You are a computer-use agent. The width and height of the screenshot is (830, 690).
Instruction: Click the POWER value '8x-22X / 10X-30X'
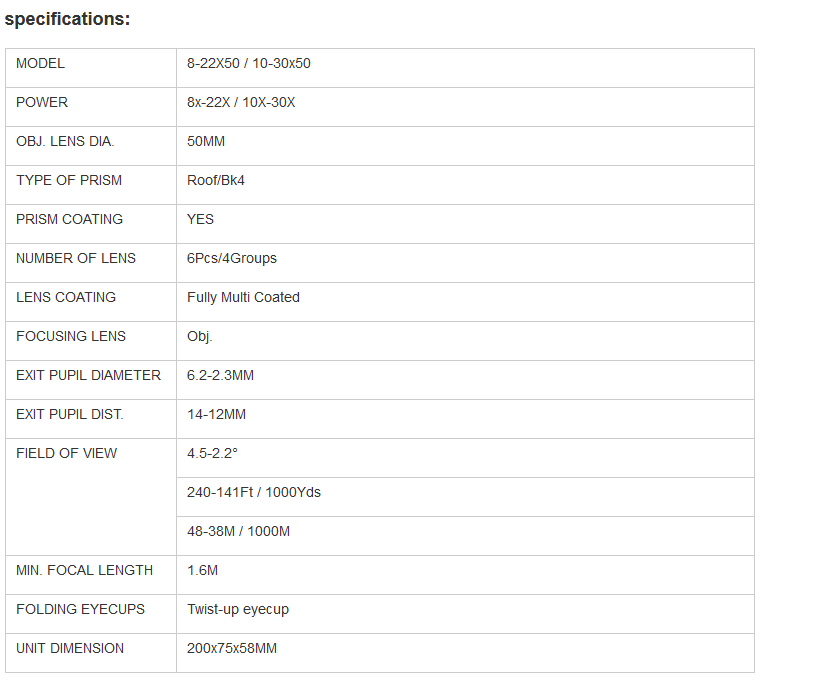(x=241, y=103)
